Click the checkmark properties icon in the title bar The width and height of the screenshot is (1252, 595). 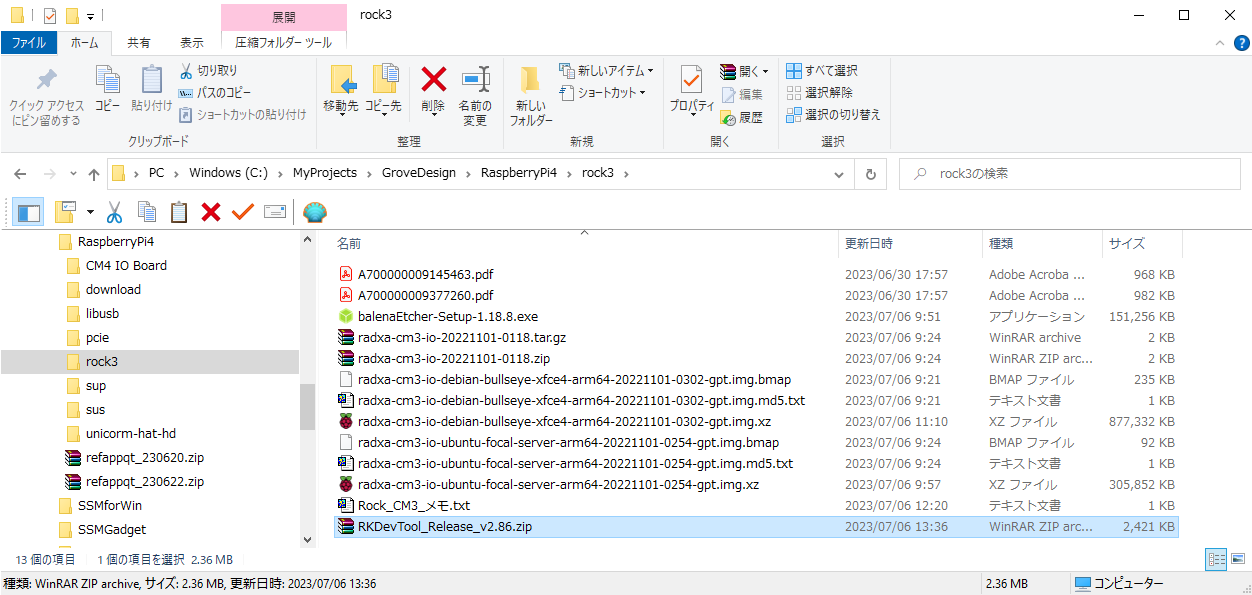(51, 15)
